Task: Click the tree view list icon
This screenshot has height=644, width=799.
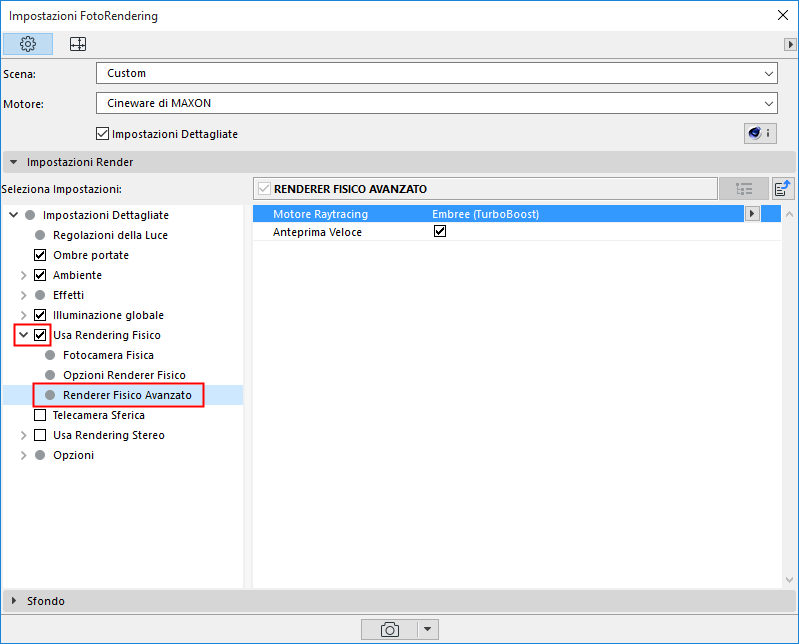Action: click(744, 189)
